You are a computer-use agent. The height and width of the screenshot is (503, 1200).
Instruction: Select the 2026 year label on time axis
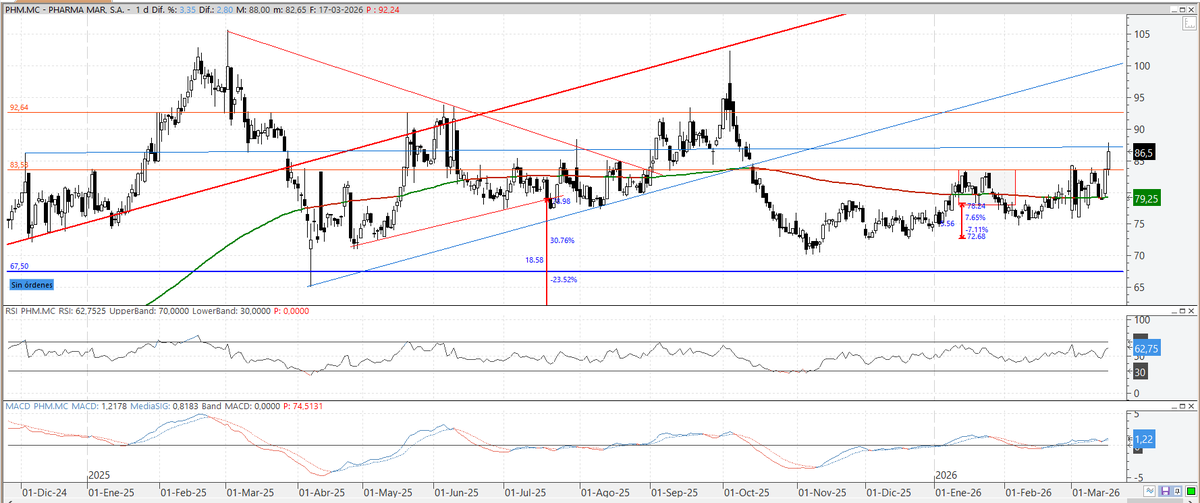946,476
